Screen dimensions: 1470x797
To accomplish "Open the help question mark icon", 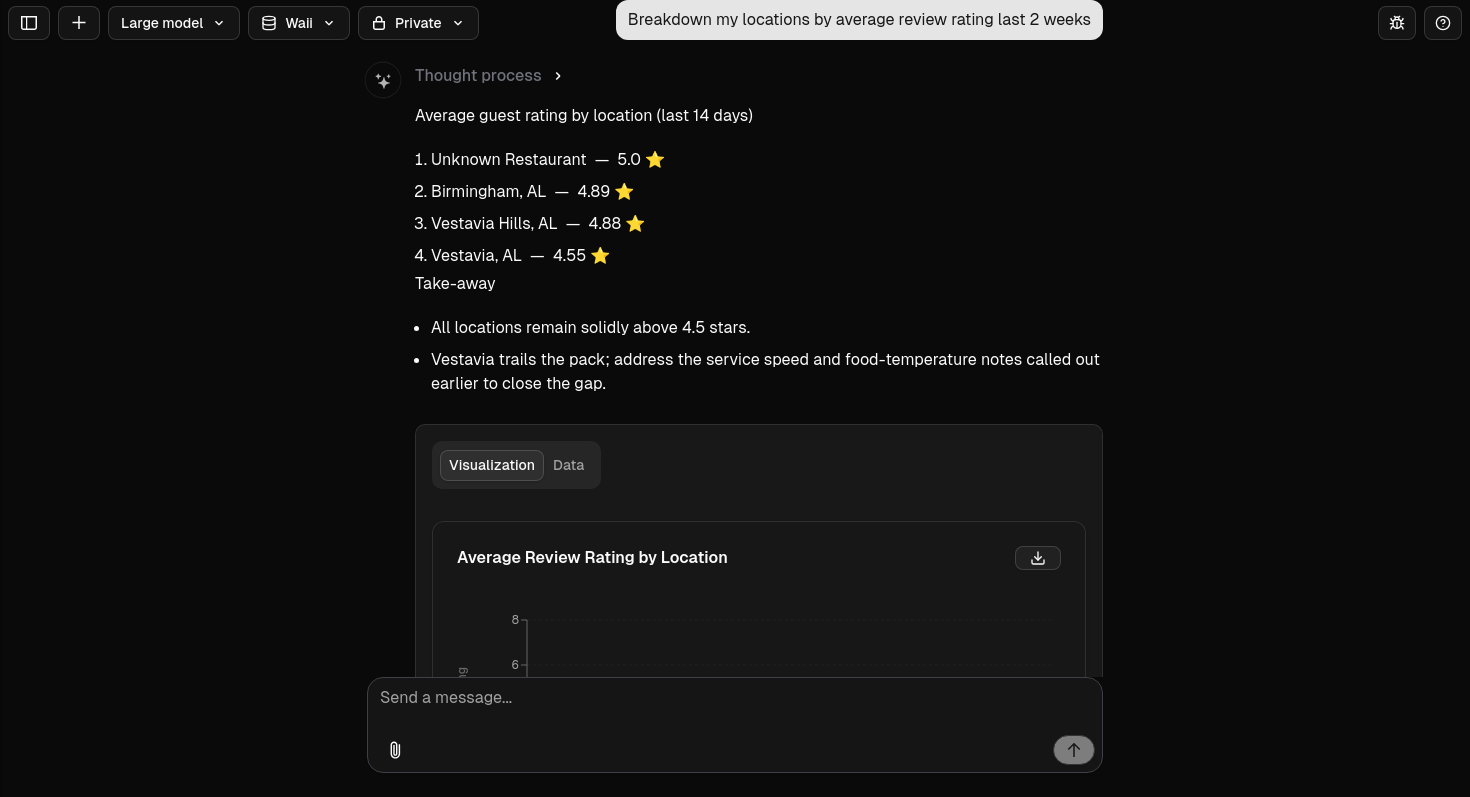I will (1443, 23).
